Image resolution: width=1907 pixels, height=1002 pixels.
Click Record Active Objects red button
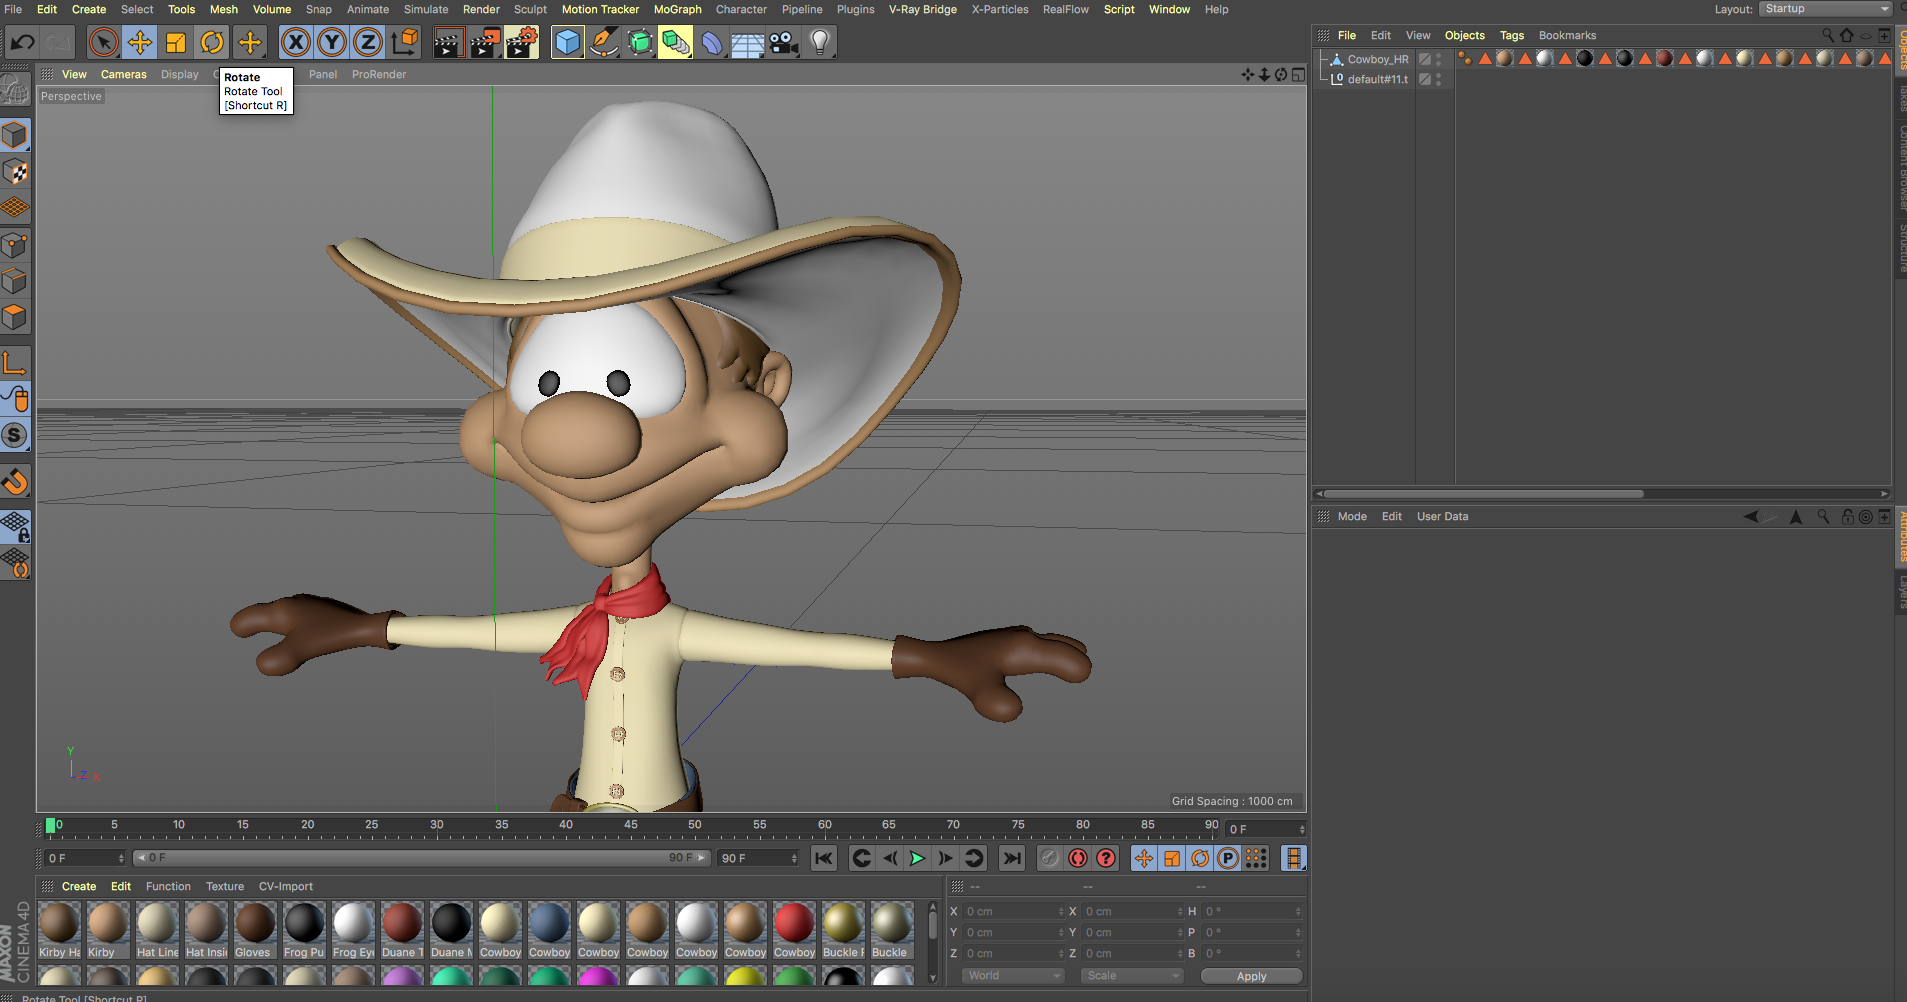(x=1049, y=858)
